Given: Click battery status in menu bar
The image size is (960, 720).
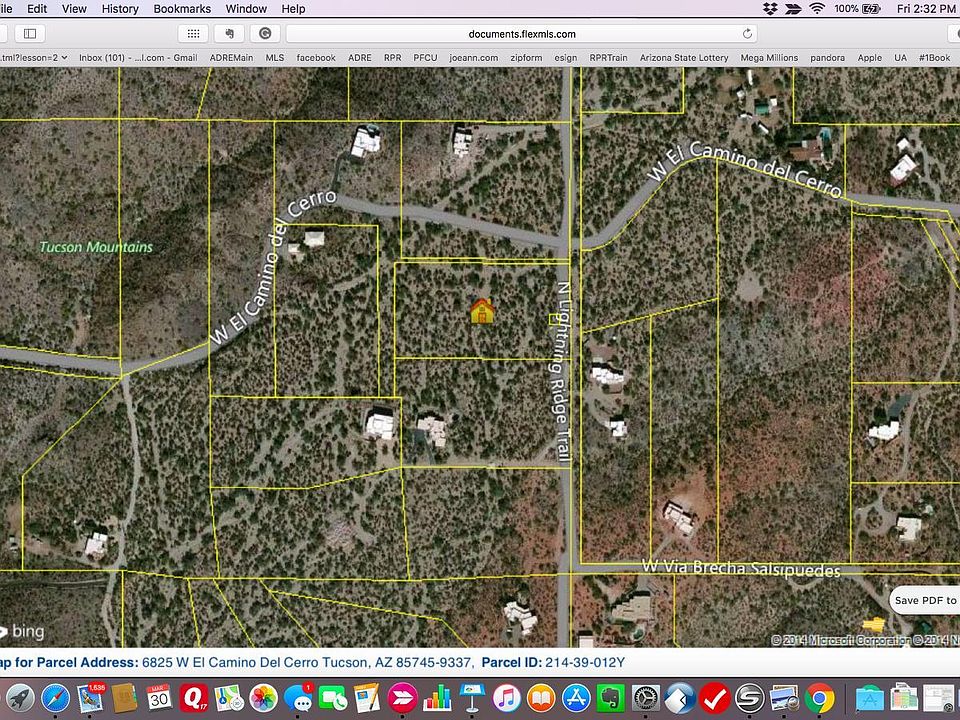Looking at the screenshot, I should pyautogui.click(x=857, y=9).
